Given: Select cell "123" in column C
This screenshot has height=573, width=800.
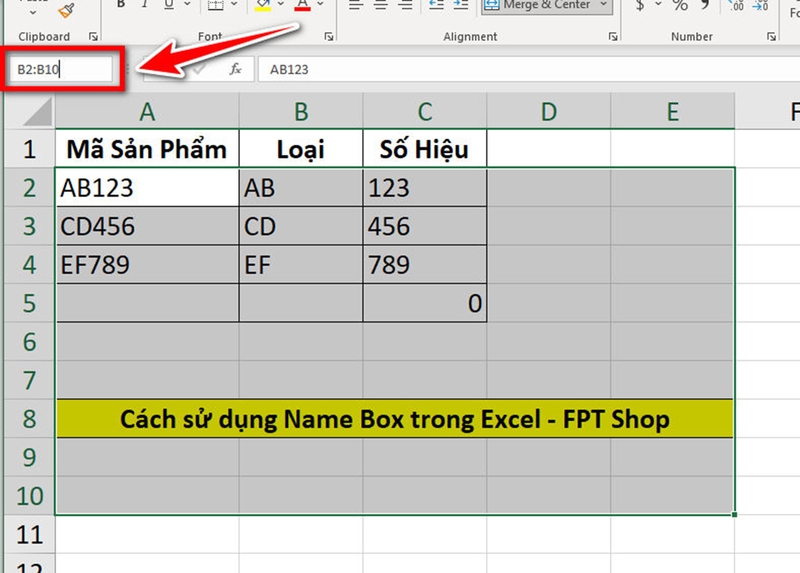Looking at the screenshot, I should (425, 187).
